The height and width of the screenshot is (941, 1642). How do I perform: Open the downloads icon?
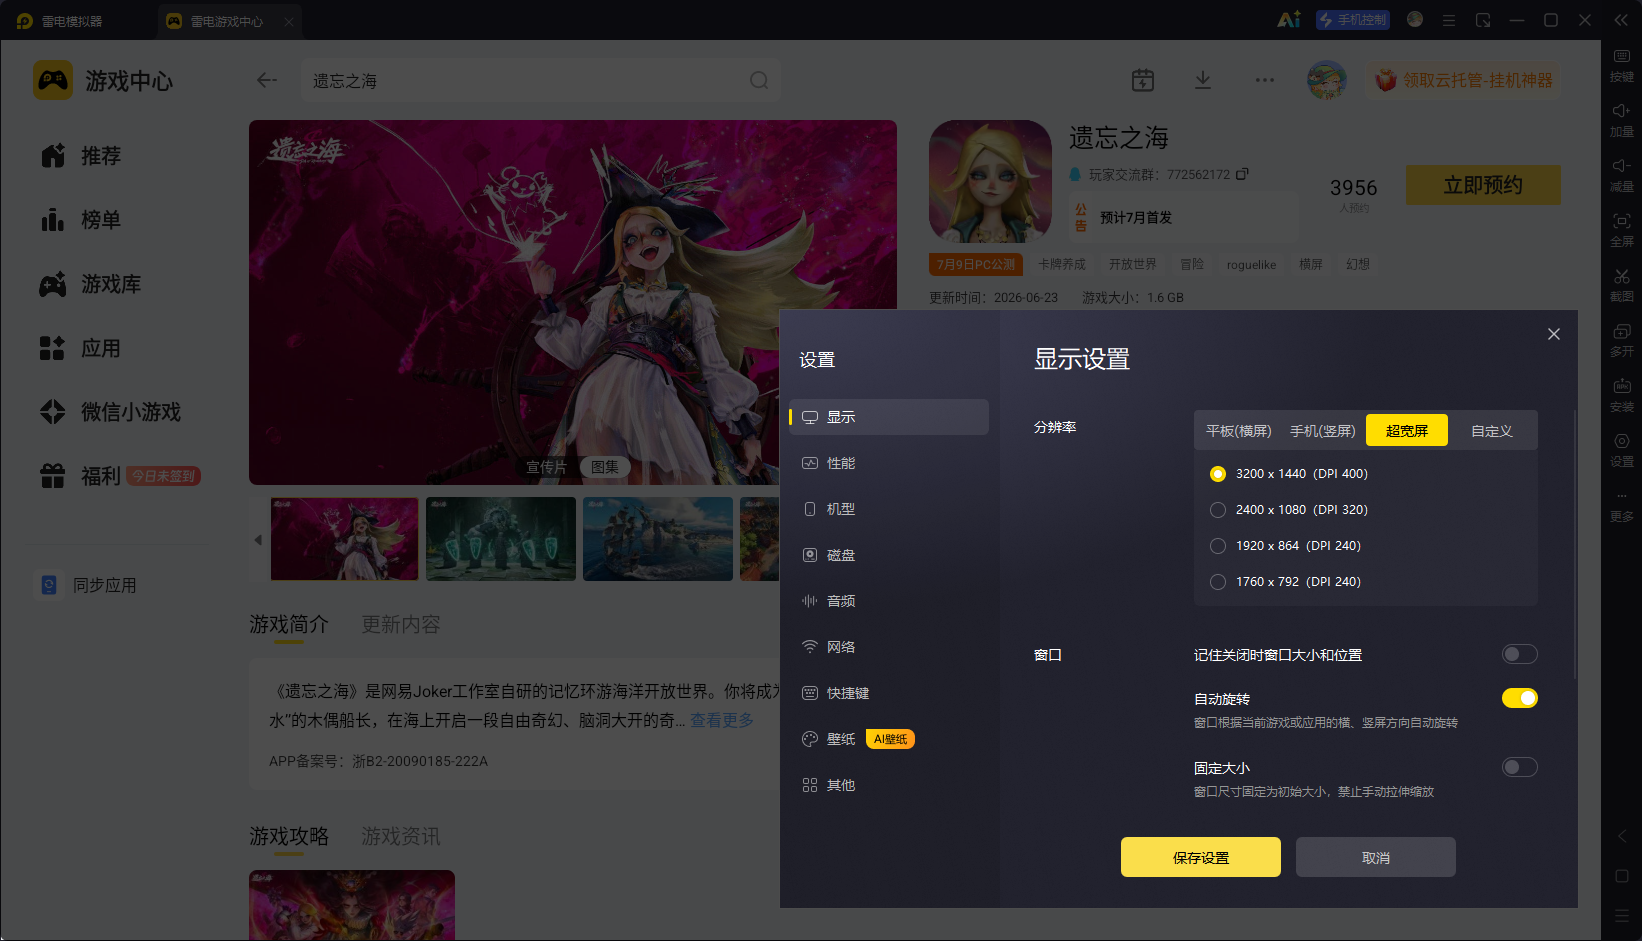tap(1203, 80)
